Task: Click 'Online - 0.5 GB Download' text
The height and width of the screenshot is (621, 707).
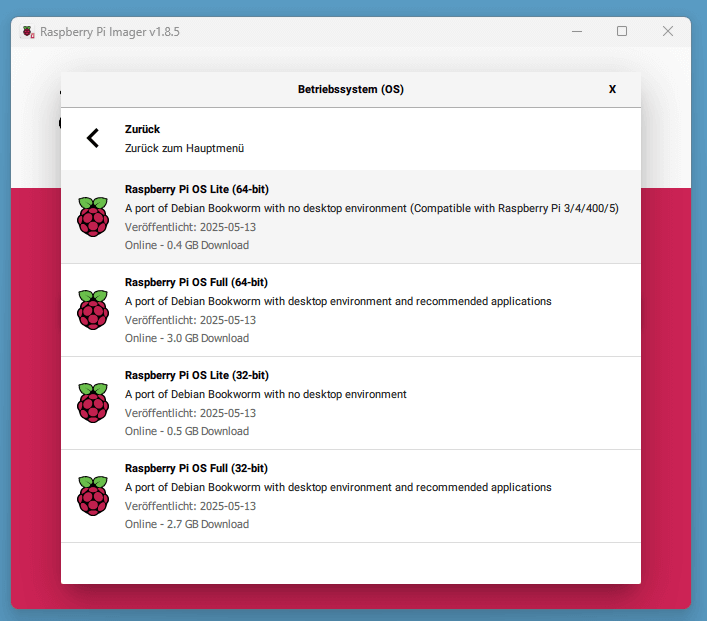Action: 187,431
